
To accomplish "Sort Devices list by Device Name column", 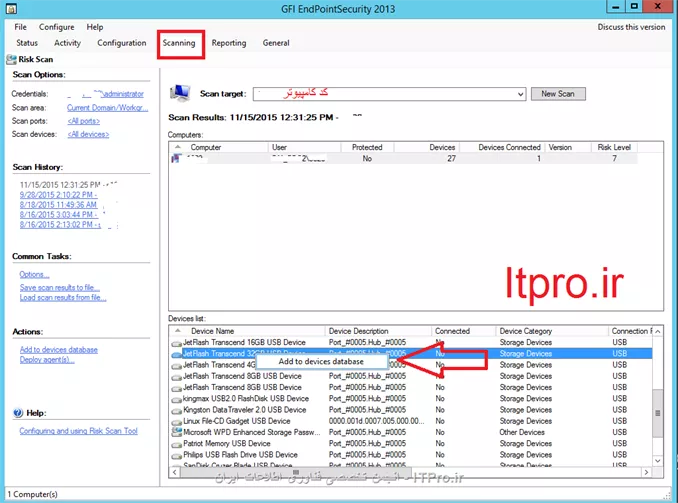I will point(212,331).
